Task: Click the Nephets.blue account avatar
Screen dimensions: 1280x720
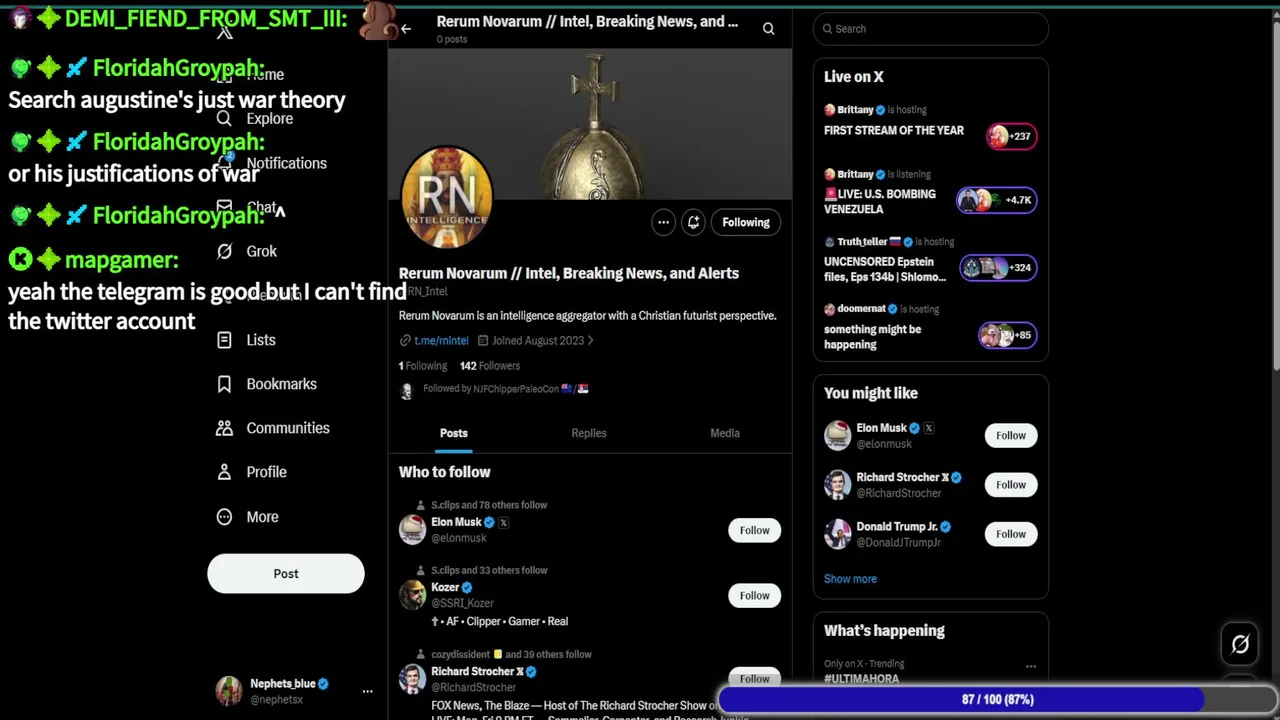Action: point(229,691)
